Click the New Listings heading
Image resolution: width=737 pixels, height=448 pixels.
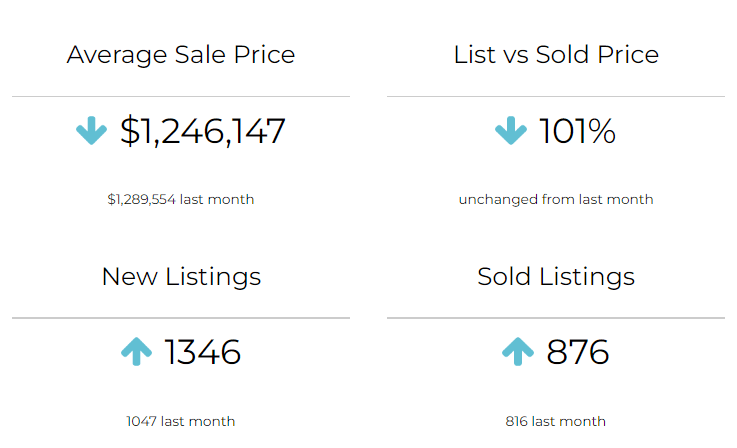point(181,276)
